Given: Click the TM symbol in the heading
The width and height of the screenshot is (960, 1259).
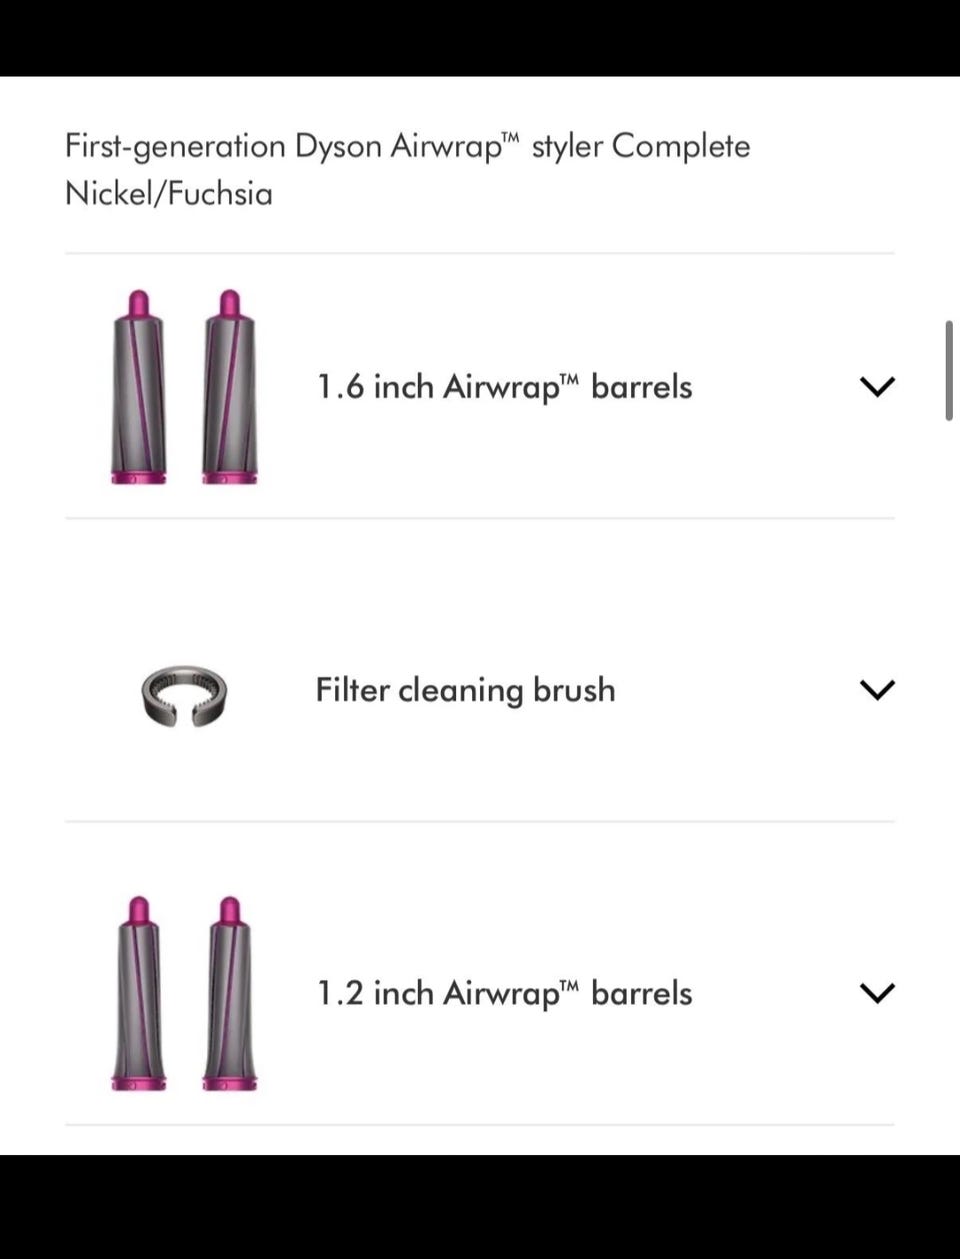Looking at the screenshot, I should (511, 138).
